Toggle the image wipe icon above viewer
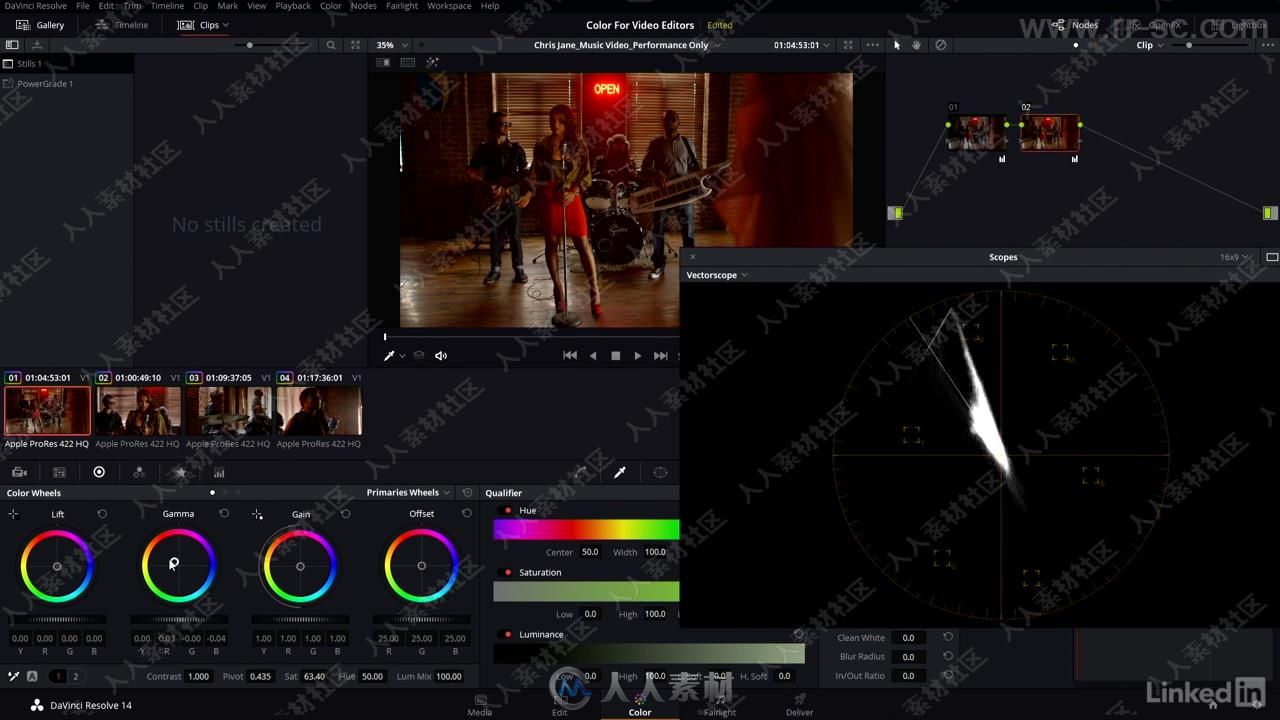Image resolution: width=1280 pixels, height=720 pixels. (x=383, y=62)
